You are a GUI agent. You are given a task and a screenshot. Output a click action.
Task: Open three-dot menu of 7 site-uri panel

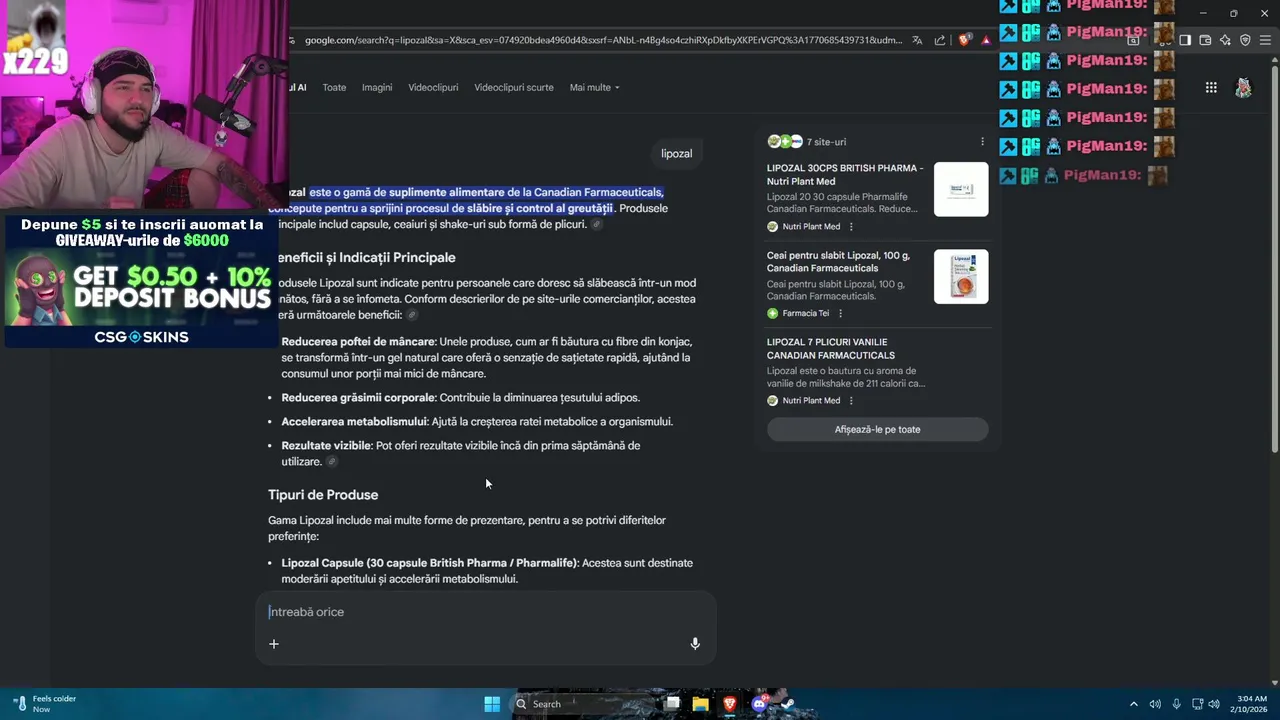982,142
